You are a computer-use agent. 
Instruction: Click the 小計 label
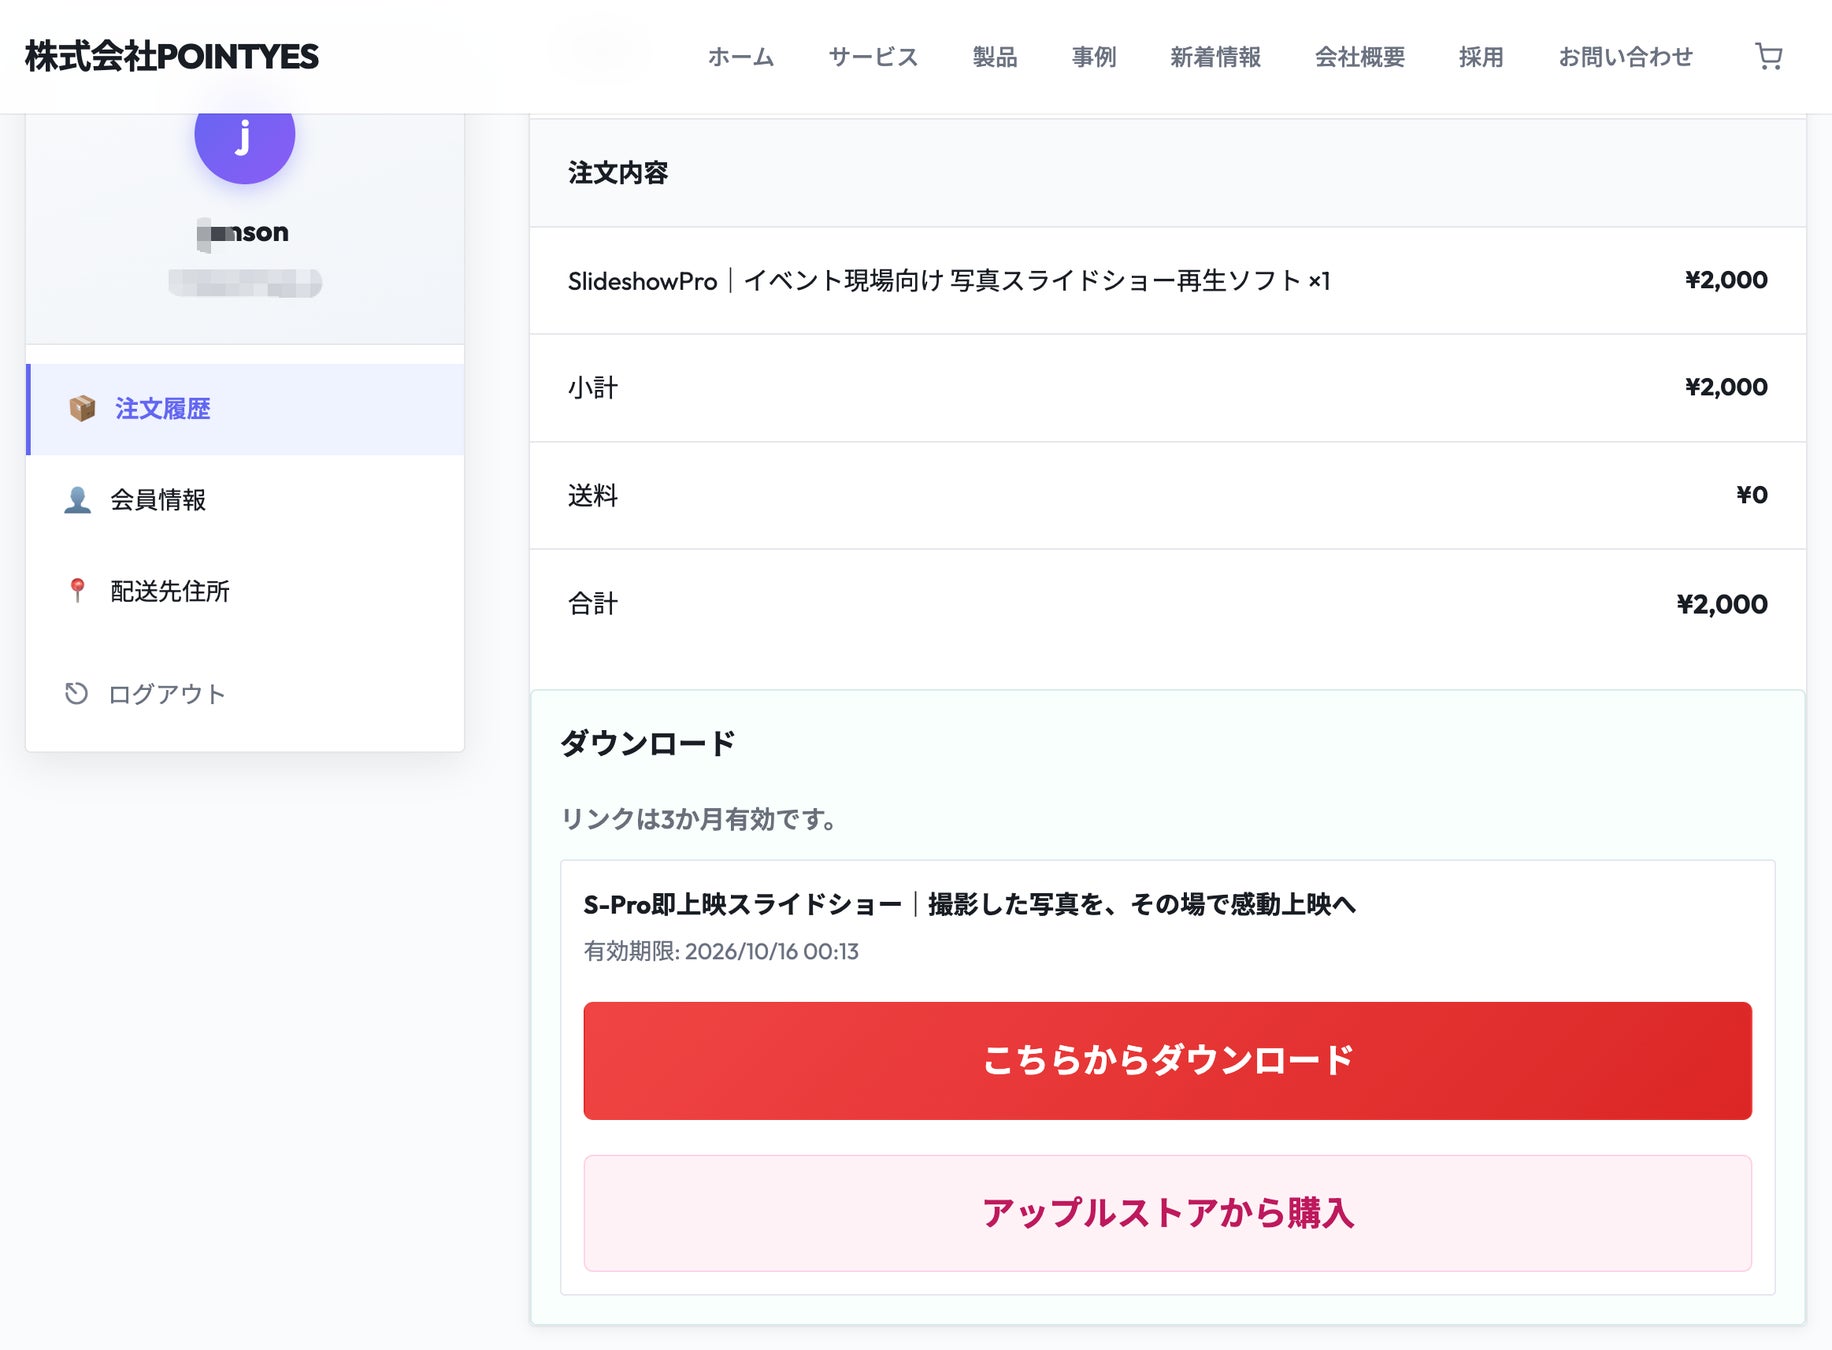[593, 388]
